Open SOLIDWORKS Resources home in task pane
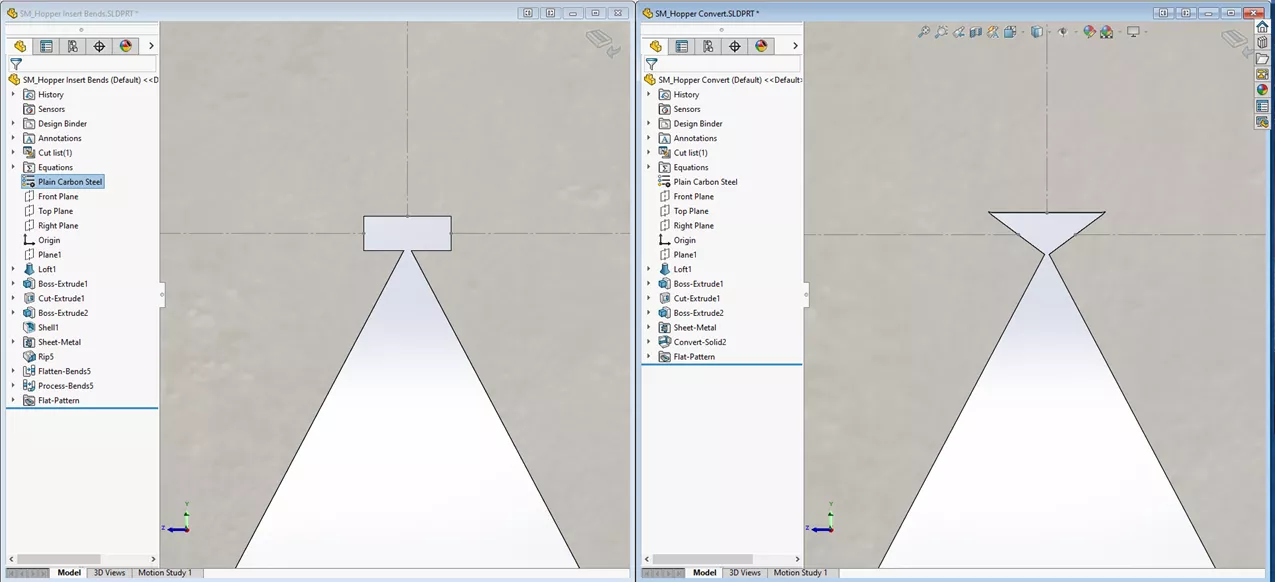The width and height of the screenshot is (1275, 582). coord(1262,27)
